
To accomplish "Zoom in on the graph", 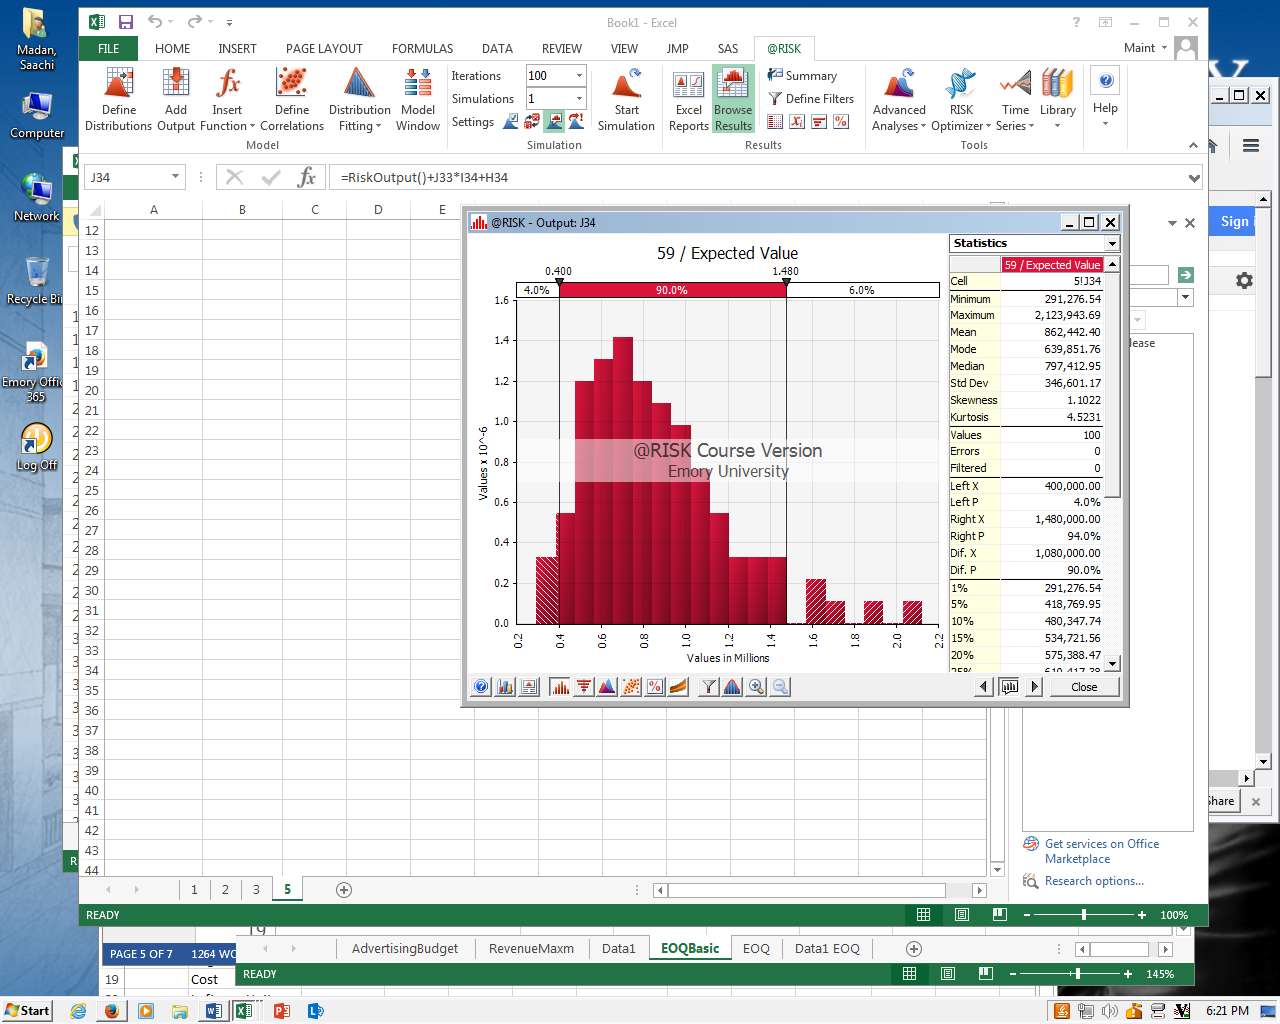I will 757,687.
